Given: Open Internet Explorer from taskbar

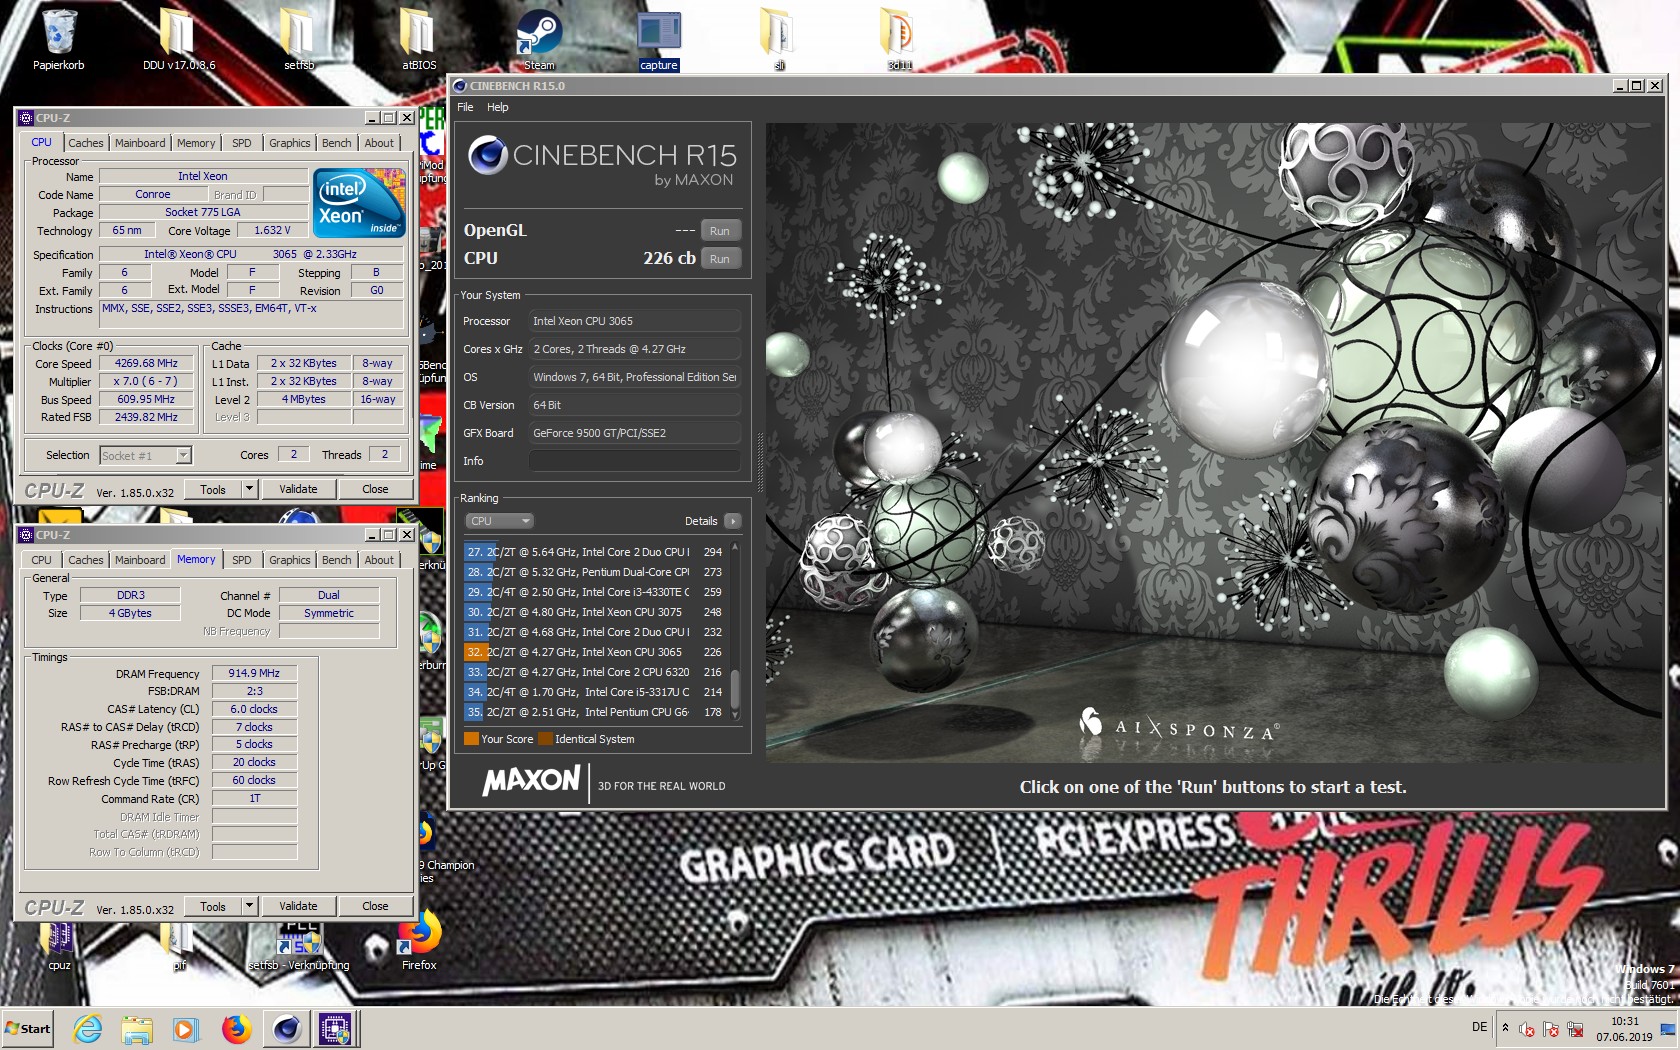Looking at the screenshot, I should (x=88, y=1028).
